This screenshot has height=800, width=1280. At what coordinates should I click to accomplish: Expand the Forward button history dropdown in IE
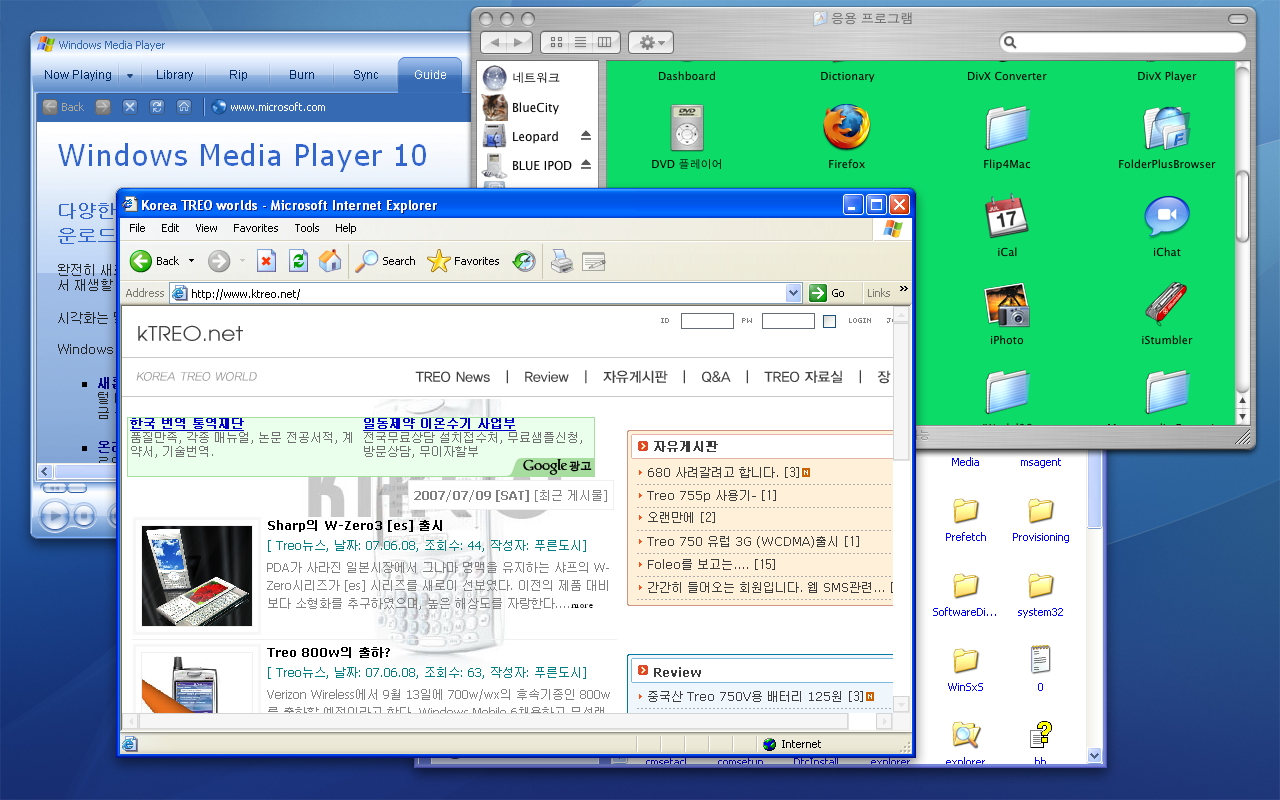click(242, 262)
